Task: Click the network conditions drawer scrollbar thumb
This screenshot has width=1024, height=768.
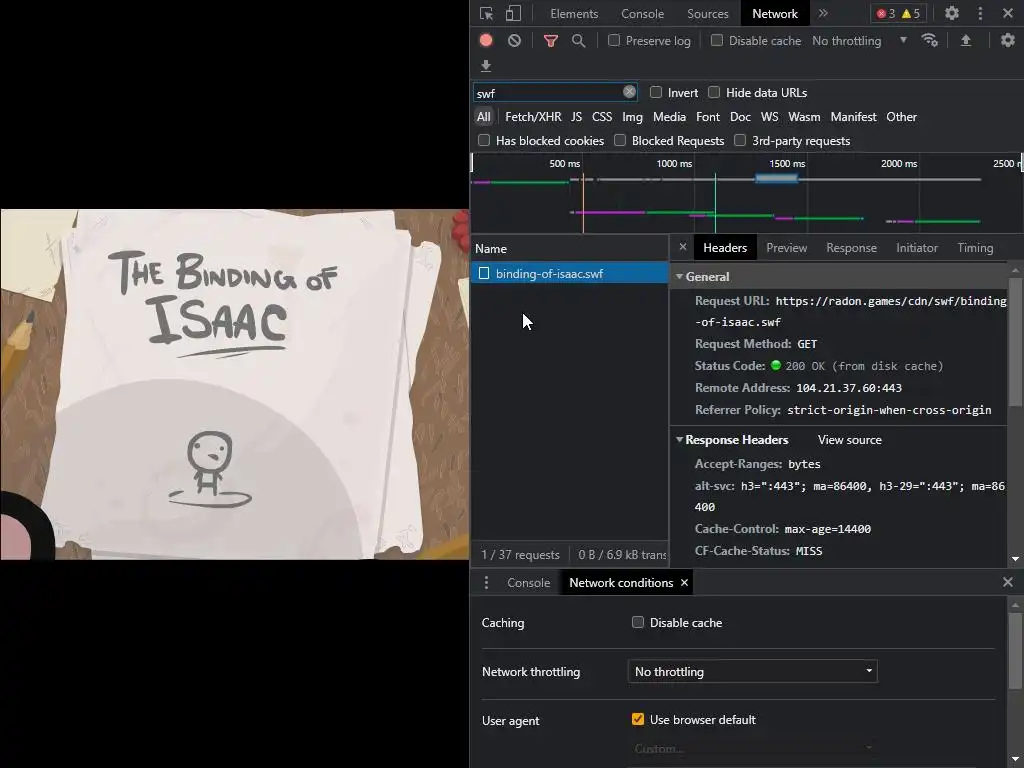Action: (1016, 649)
